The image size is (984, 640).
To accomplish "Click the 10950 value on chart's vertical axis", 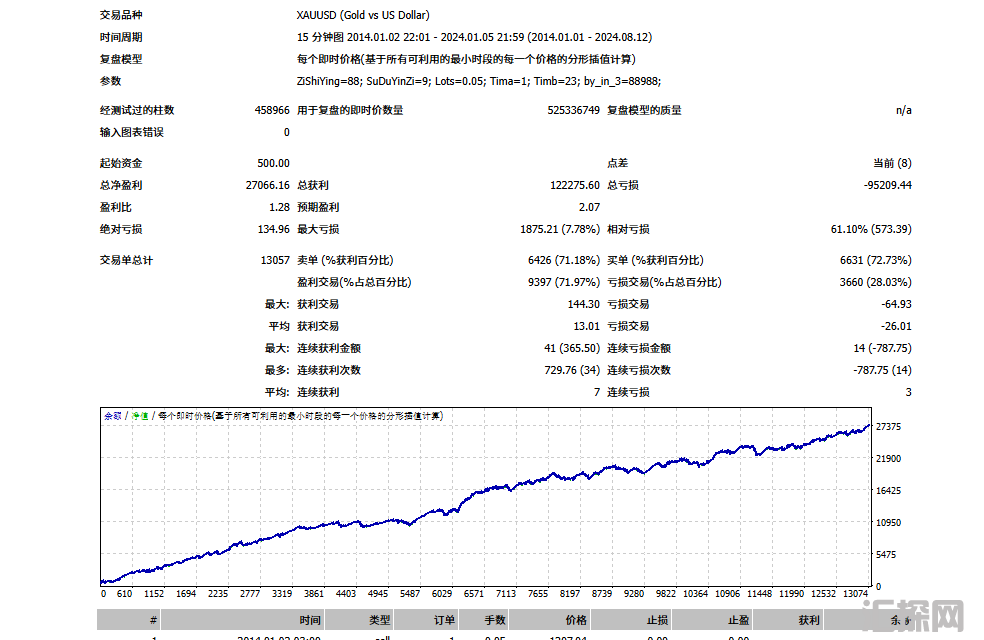I will click(x=888, y=523).
